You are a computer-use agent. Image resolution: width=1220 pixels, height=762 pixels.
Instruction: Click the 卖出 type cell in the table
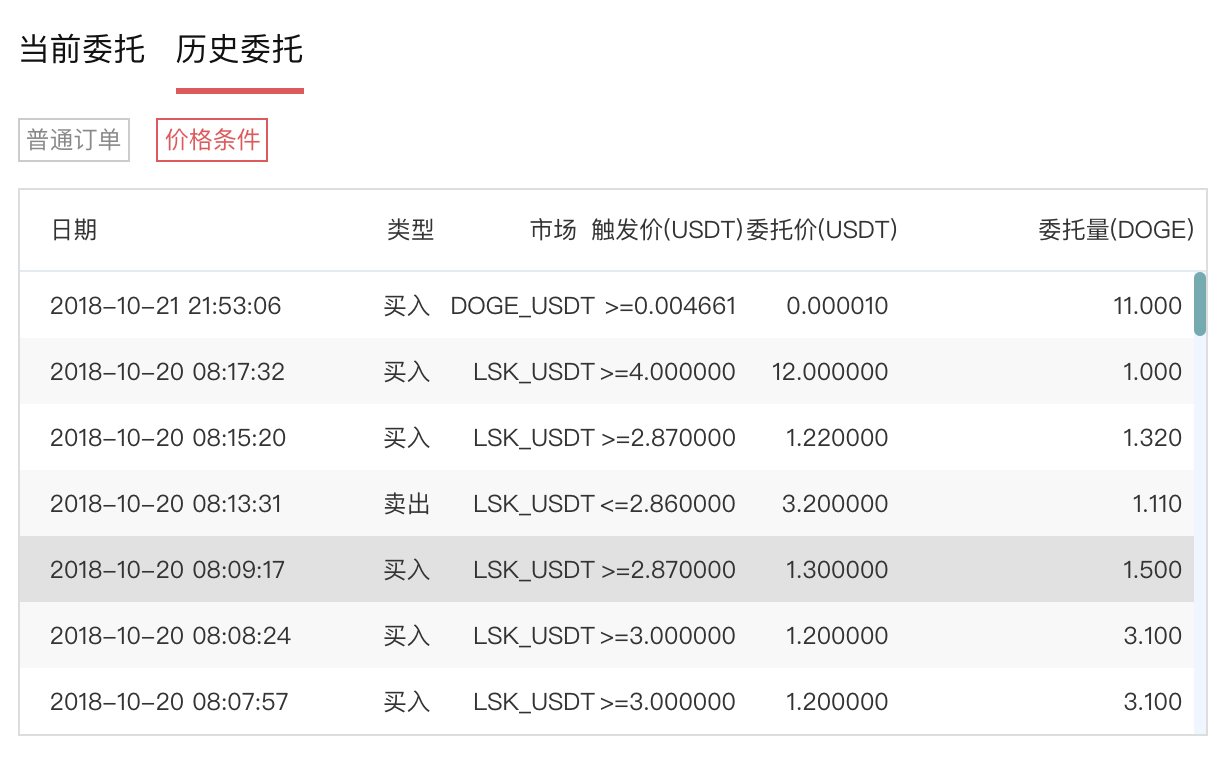click(407, 504)
